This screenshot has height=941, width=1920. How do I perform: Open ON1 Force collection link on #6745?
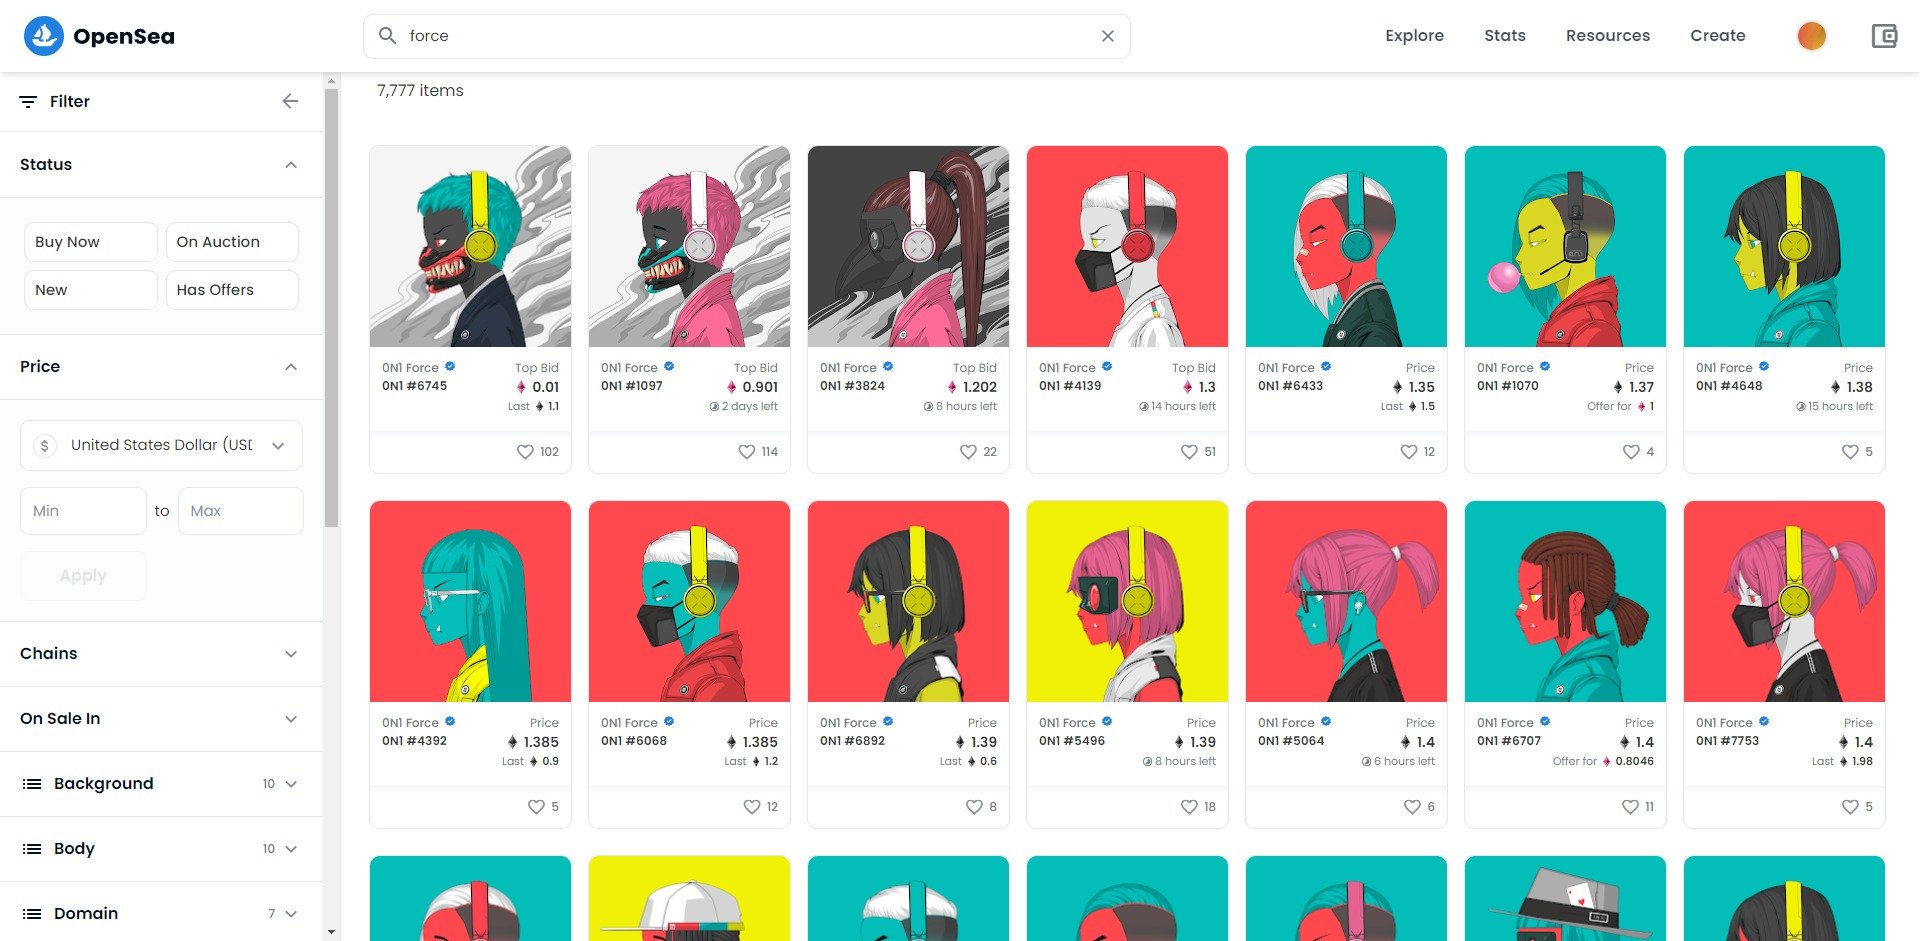(x=410, y=368)
